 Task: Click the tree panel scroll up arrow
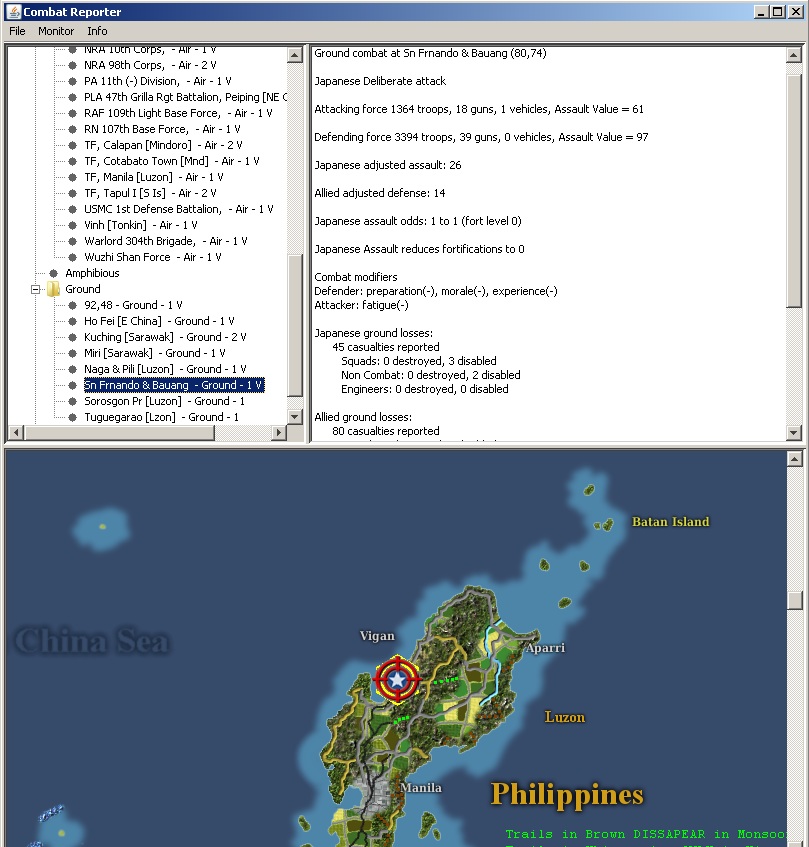pos(294,55)
